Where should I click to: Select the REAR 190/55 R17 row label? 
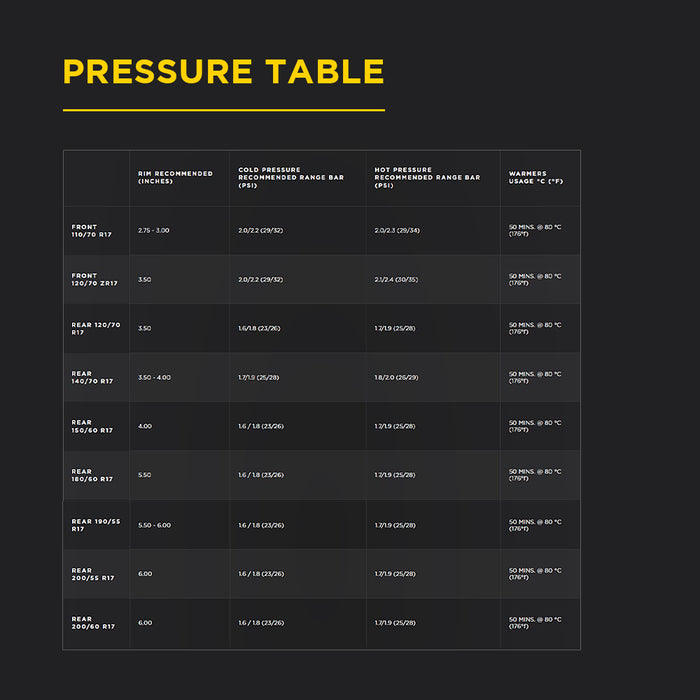(95, 525)
